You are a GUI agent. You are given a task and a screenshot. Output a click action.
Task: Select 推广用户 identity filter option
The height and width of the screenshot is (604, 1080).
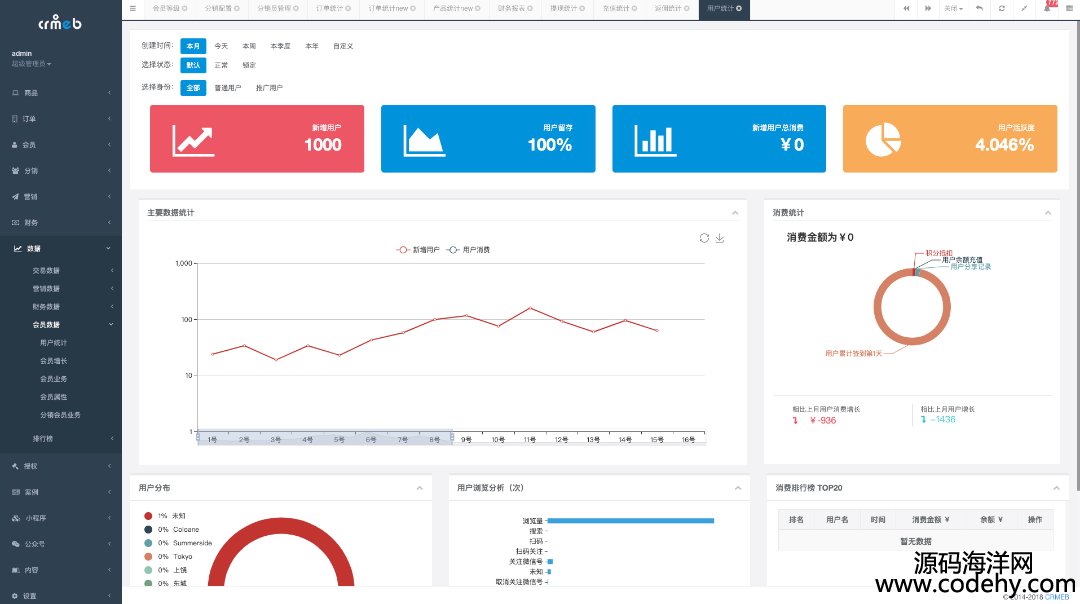(x=269, y=87)
